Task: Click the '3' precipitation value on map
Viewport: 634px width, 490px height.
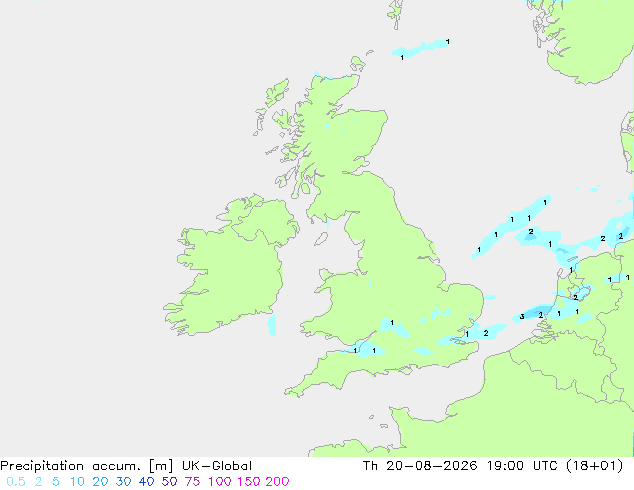Action: pos(522,317)
